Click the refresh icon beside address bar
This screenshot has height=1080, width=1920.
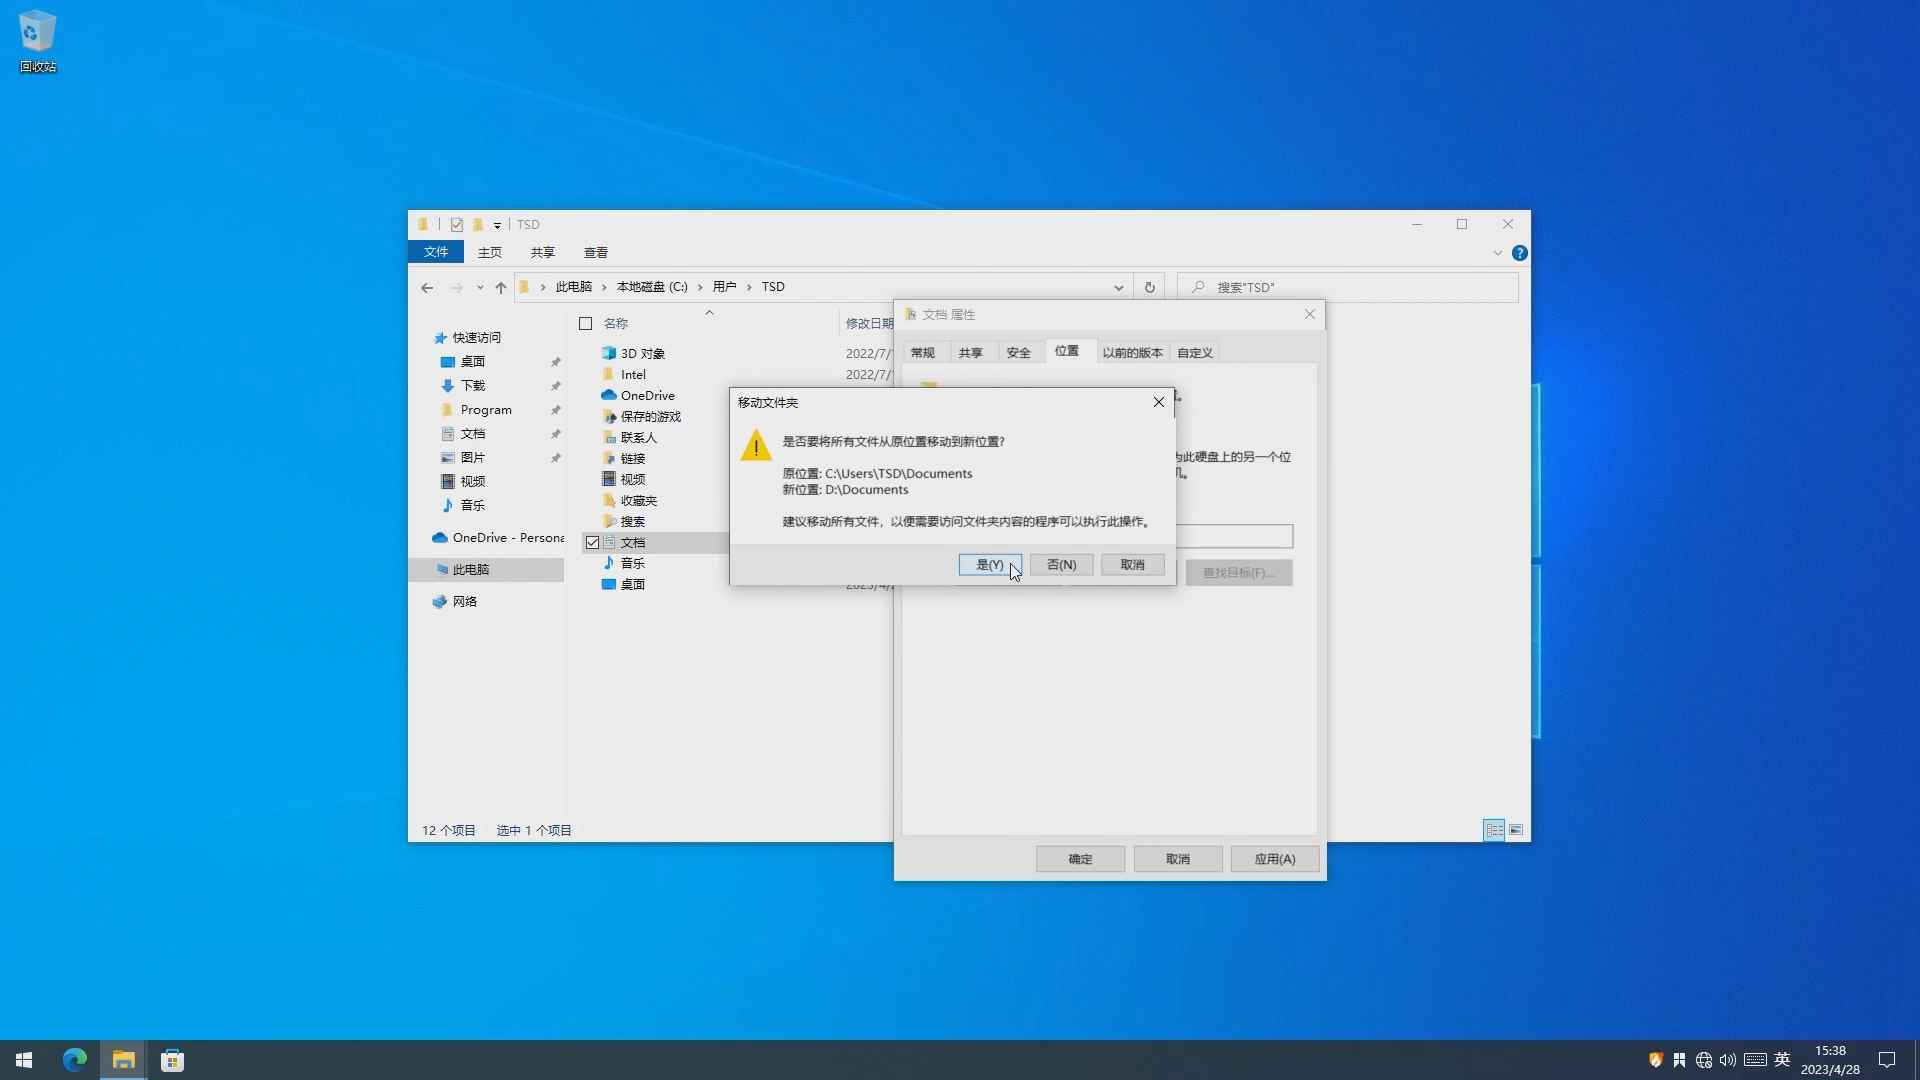[1149, 287]
